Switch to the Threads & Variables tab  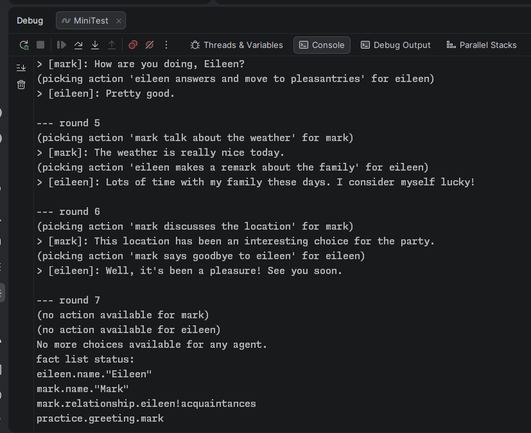pyautogui.click(x=236, y=45)
